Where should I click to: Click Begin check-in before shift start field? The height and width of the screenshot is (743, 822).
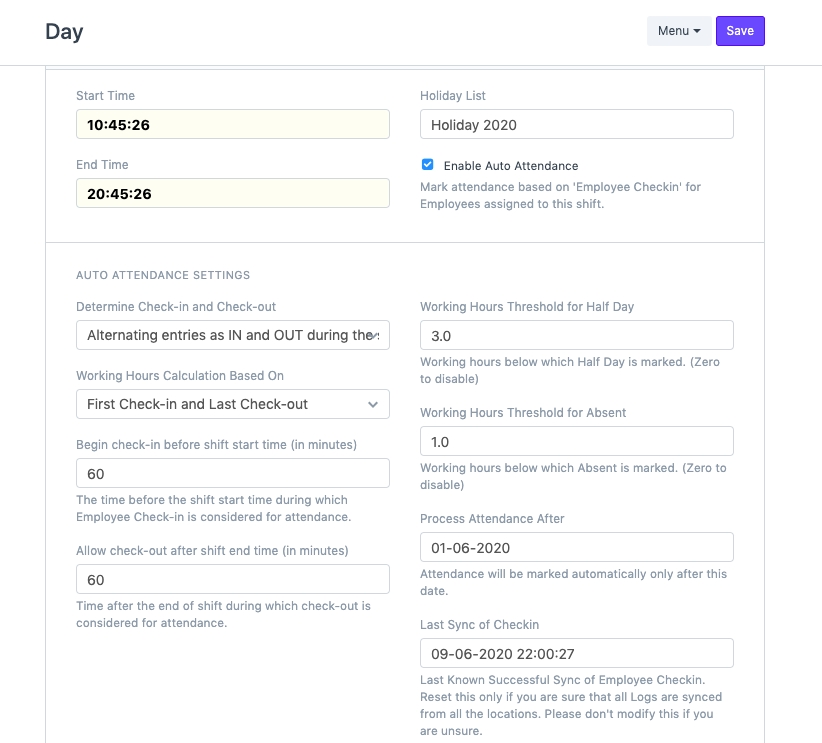pos(232,473)
